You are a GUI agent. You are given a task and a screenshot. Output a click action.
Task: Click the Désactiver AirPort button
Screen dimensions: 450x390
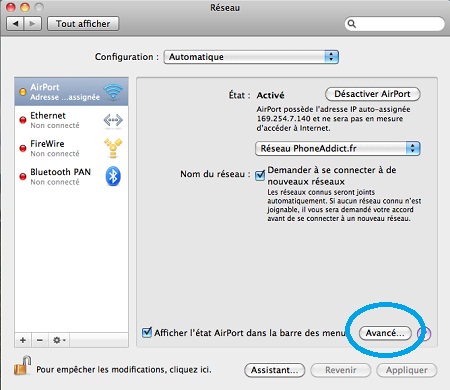(373, 94)
